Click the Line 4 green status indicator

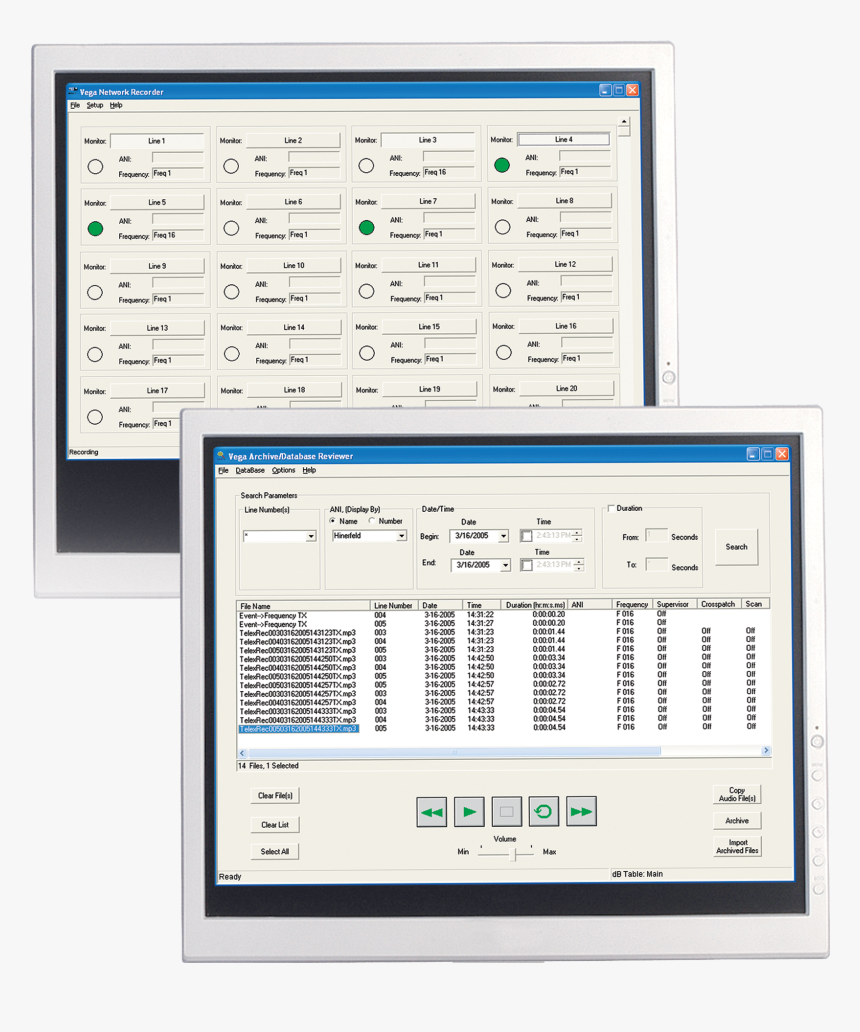point(502,165)
